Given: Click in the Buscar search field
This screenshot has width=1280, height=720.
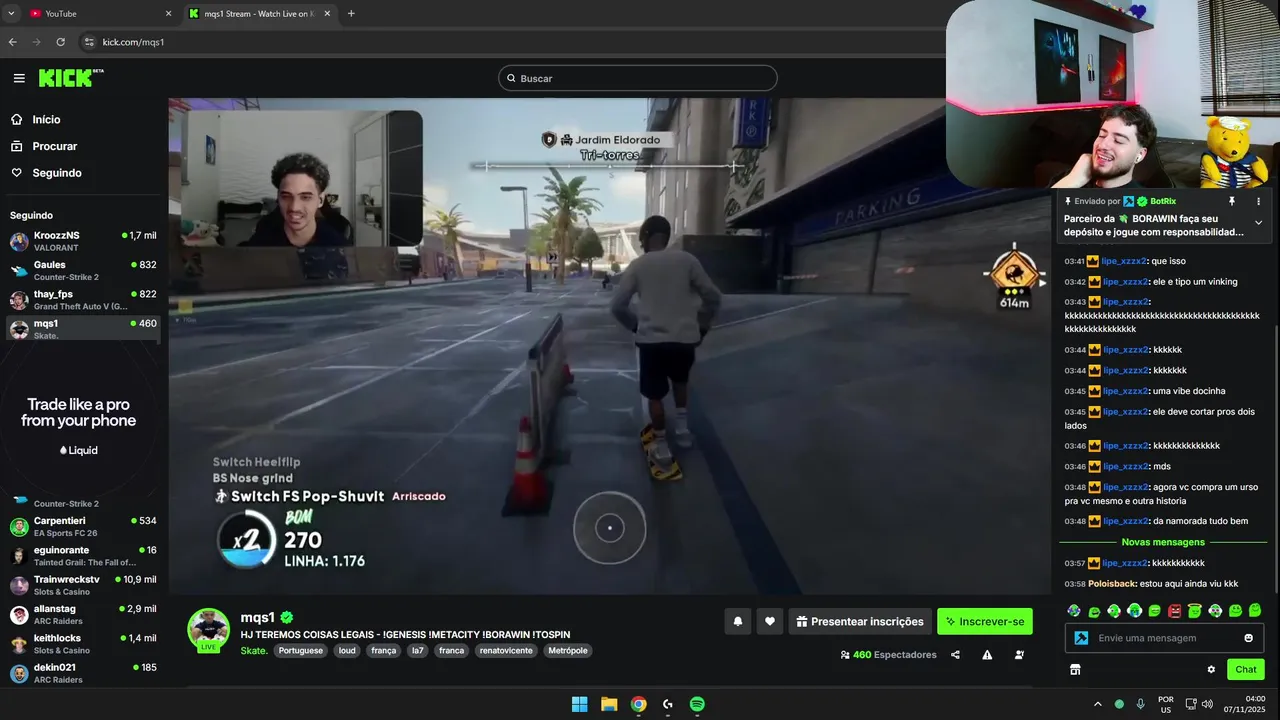Looking at the screenshot, I should pos(638,78).
